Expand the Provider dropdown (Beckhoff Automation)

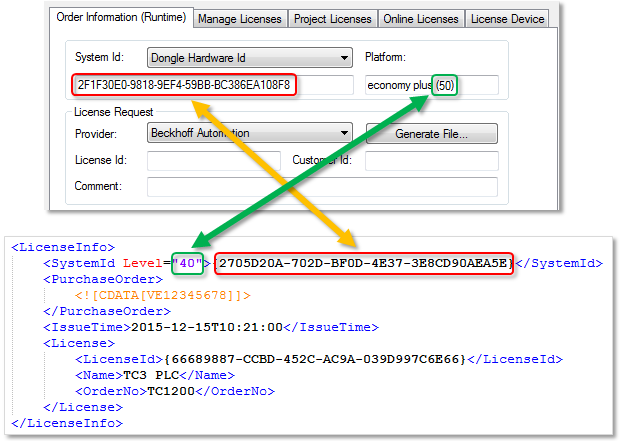click(250, 133)
